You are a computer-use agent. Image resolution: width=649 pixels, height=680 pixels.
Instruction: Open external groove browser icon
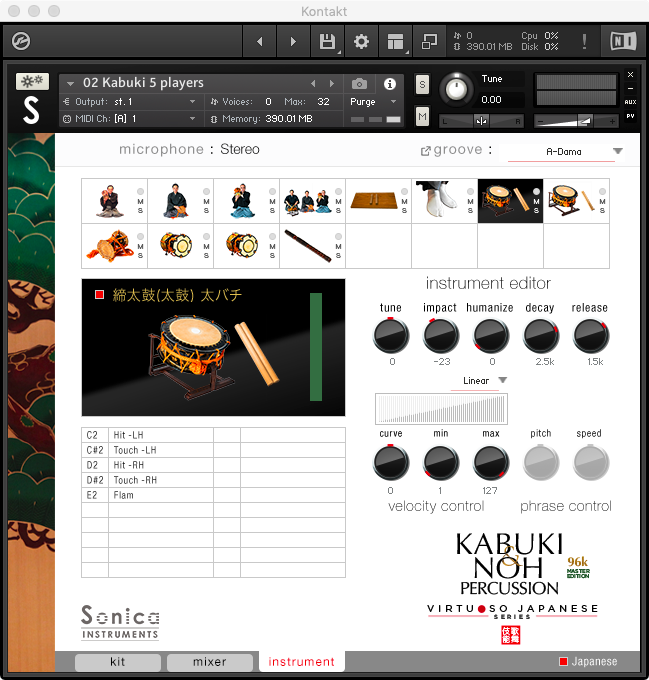pos(425,151)
